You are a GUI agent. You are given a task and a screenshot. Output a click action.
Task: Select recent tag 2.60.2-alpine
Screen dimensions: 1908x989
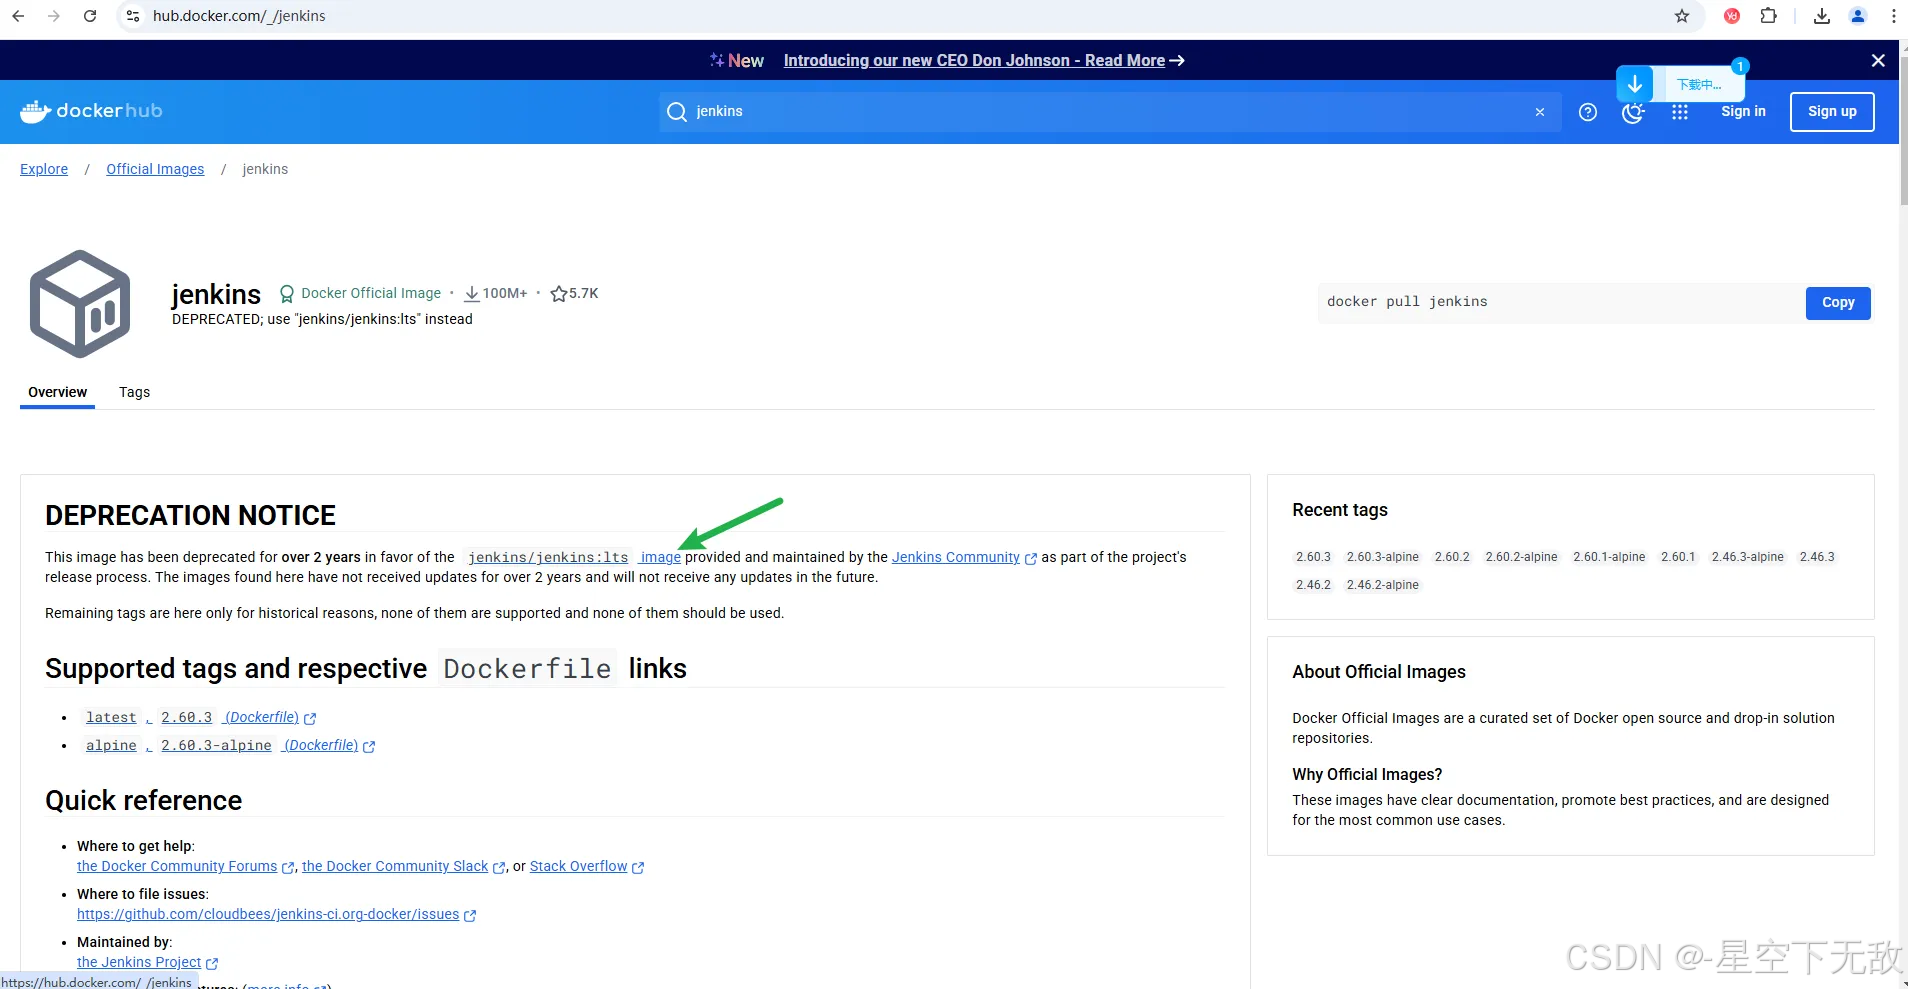[x=1521, y=557]
